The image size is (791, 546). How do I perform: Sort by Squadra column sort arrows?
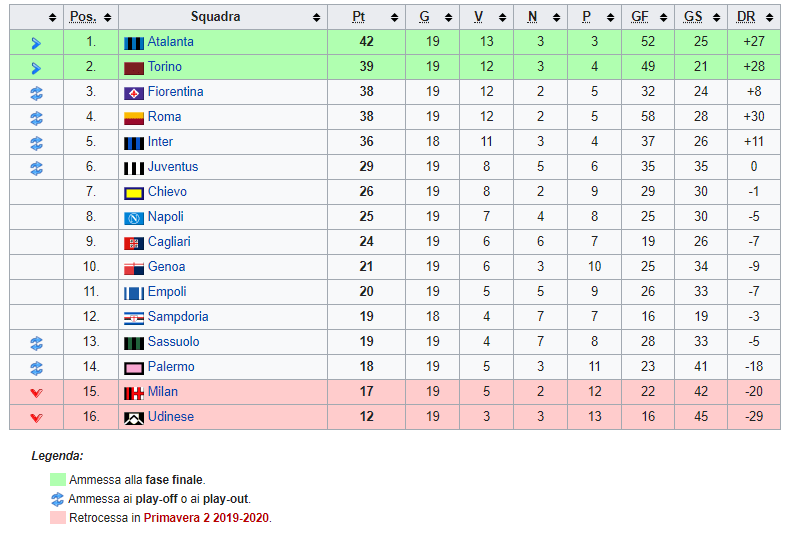(x=316, y=18)
